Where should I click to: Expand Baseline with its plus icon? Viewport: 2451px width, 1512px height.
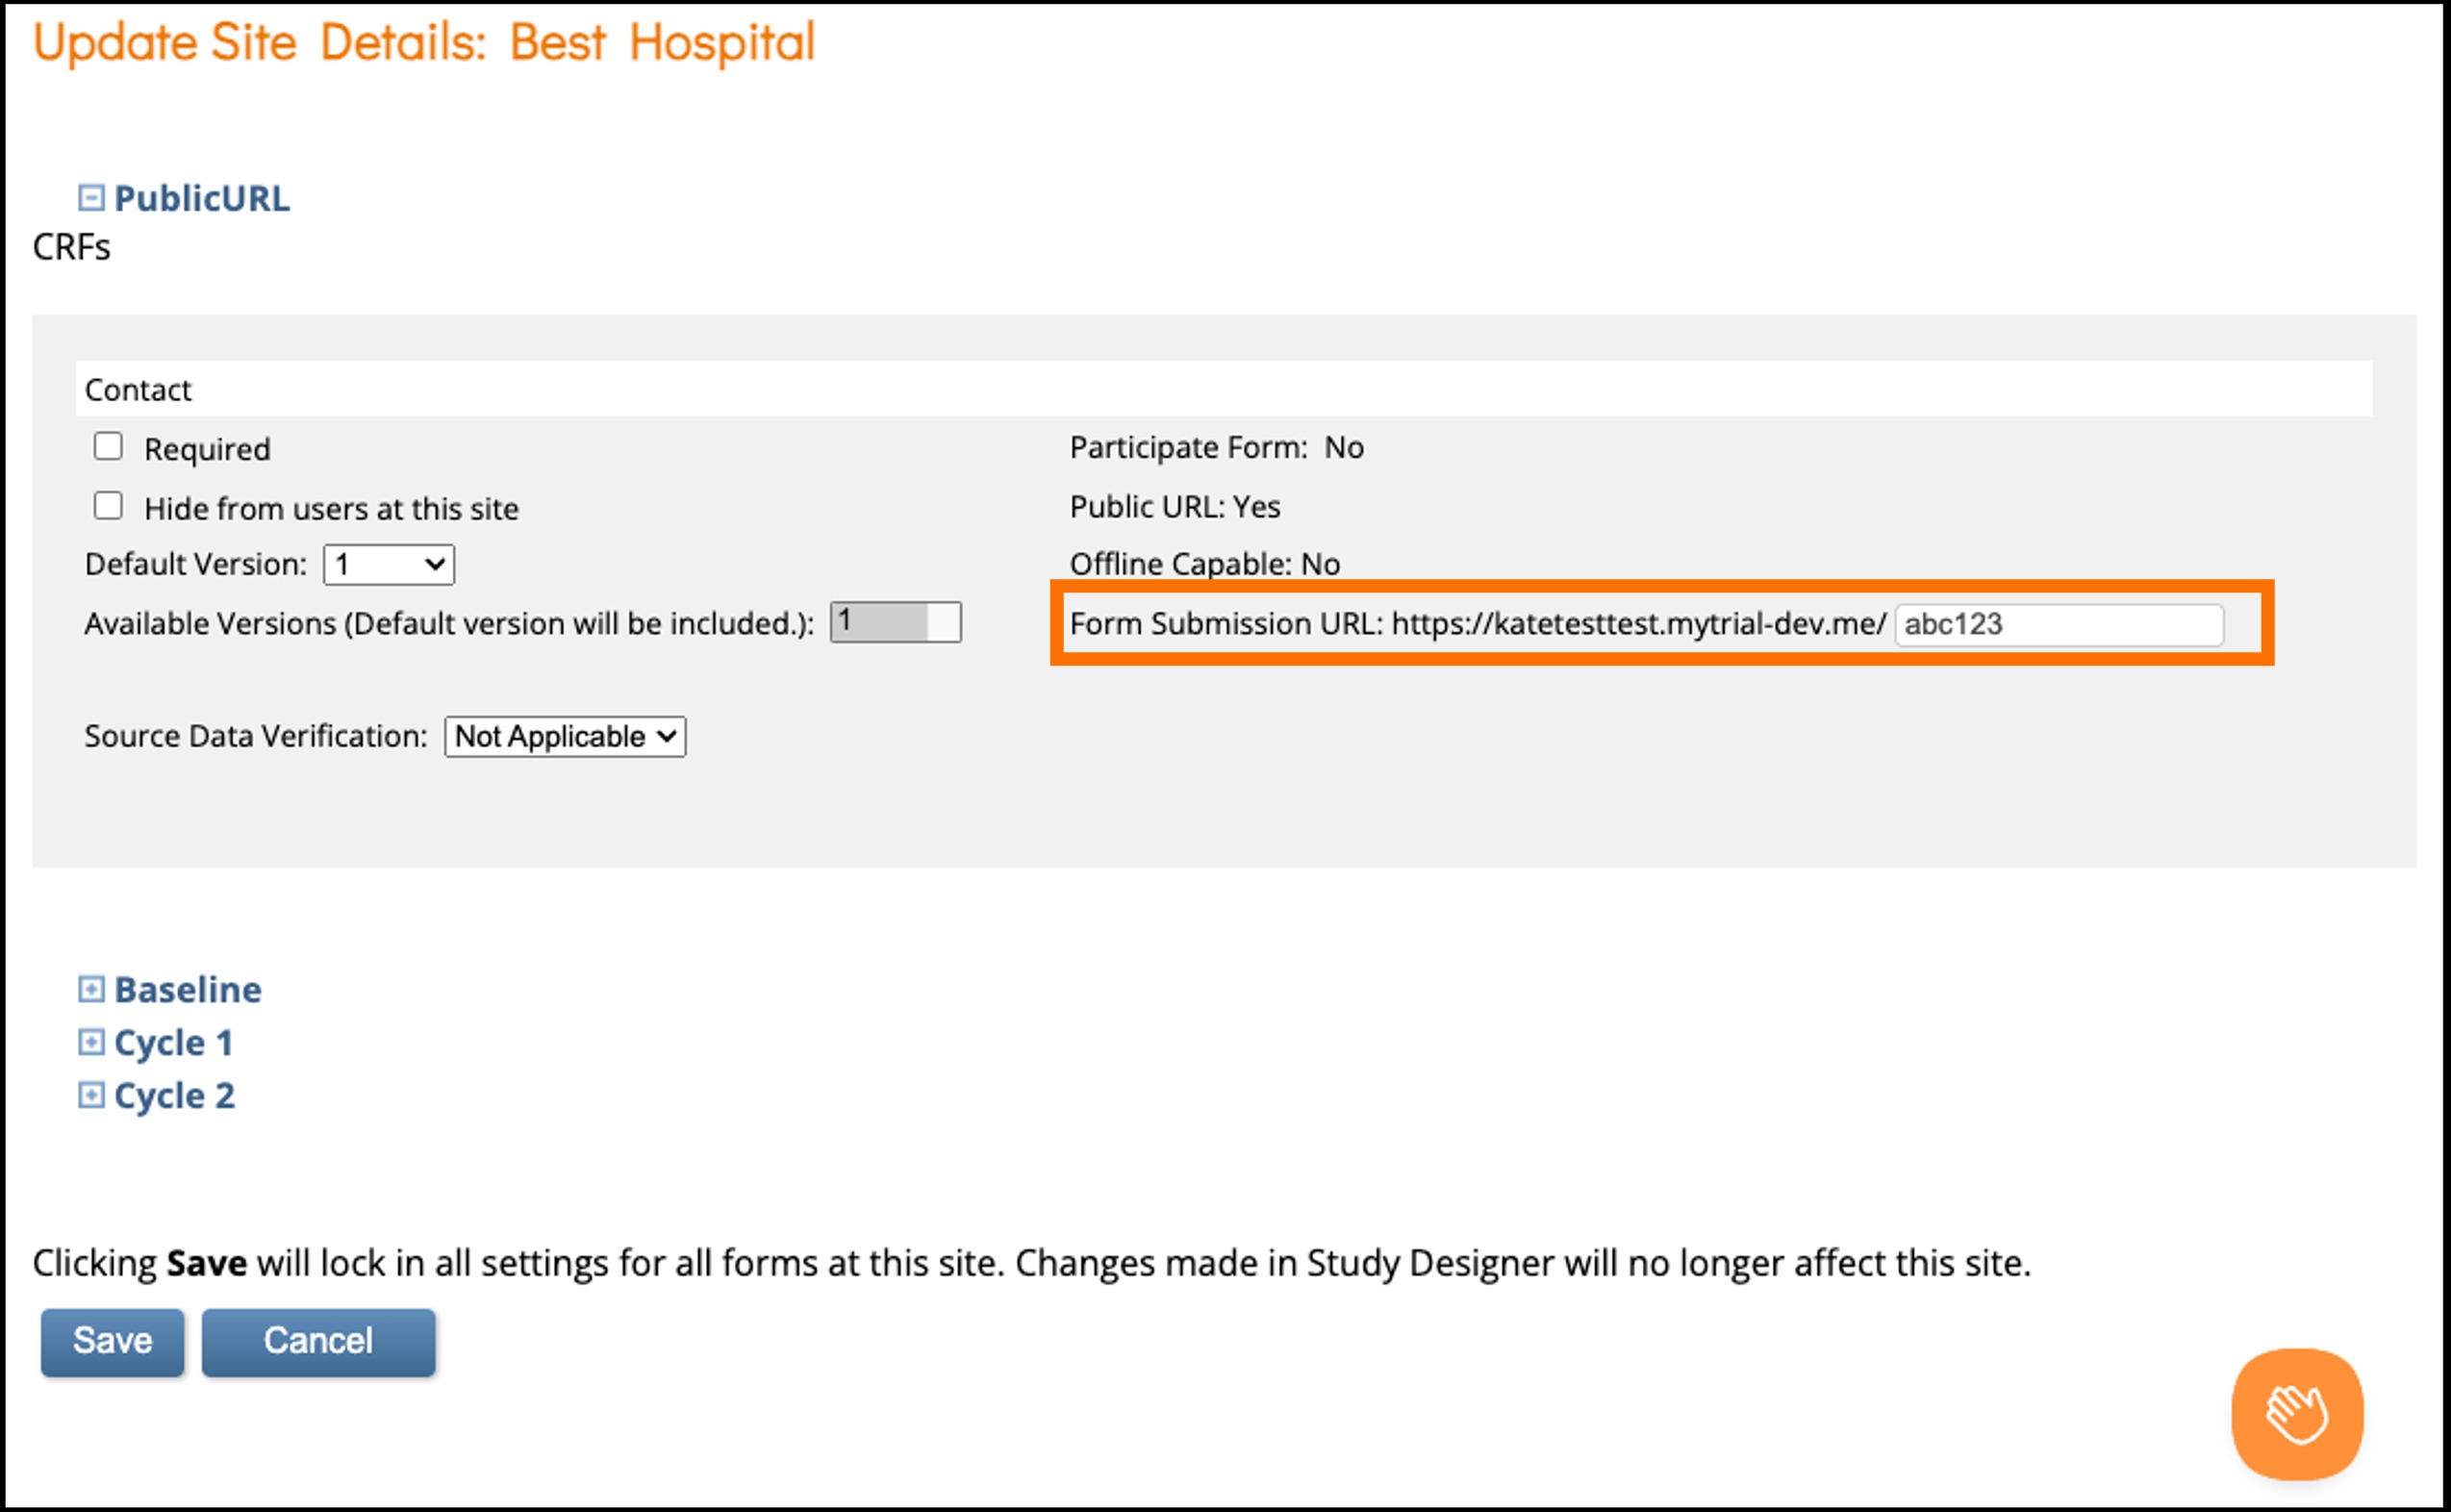tap(91, 989)
